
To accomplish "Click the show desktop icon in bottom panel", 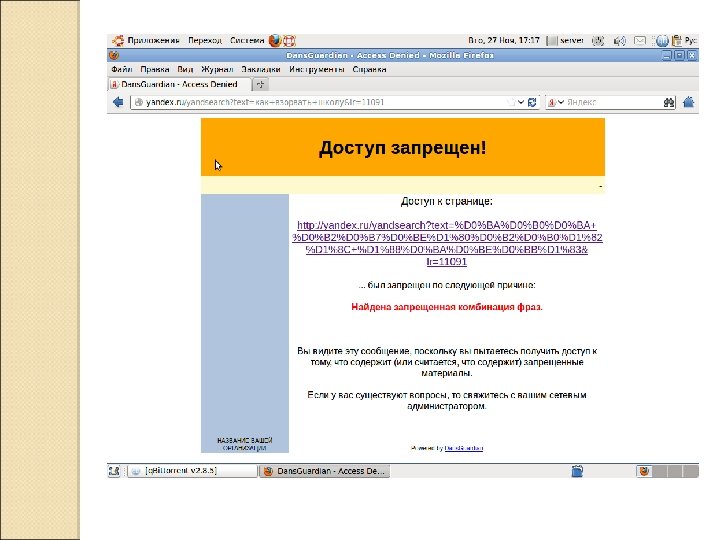I will coord(114,471).
